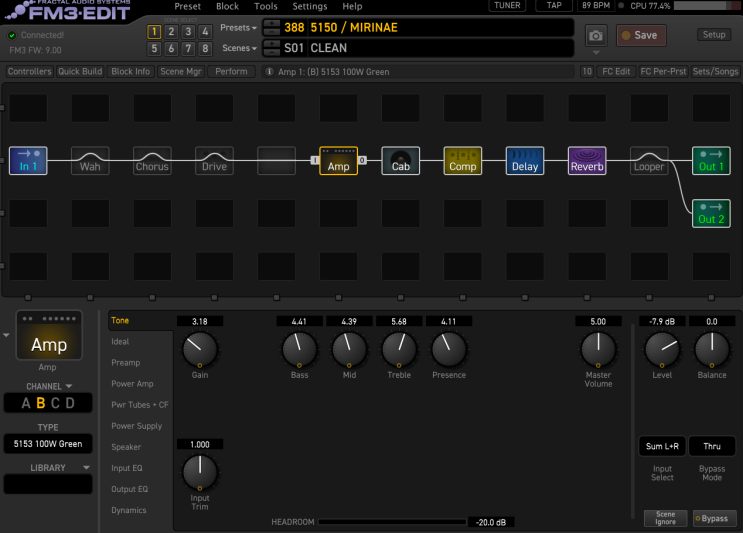Switch to scene 4

pyautogui.click(x=205, y=32)
